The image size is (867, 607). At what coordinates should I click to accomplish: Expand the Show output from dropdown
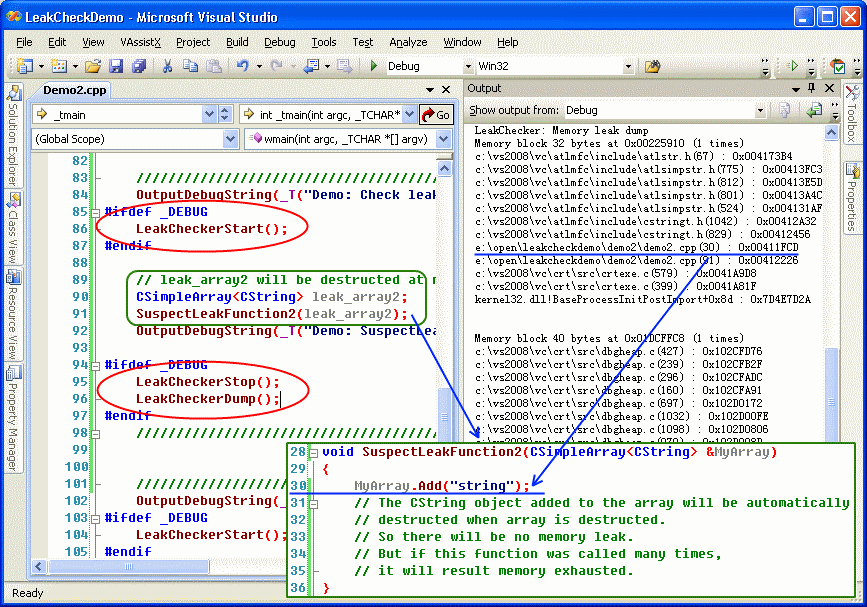(762, 110)
